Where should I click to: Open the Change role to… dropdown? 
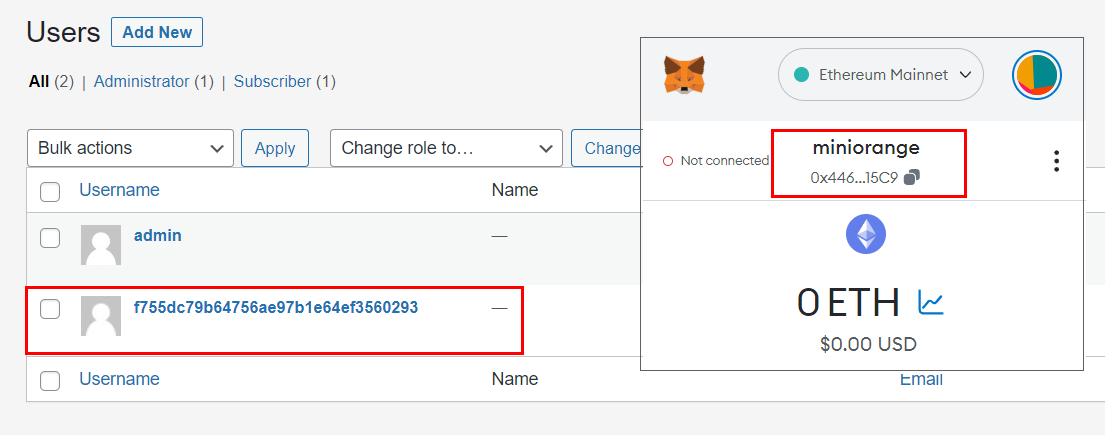446,148
